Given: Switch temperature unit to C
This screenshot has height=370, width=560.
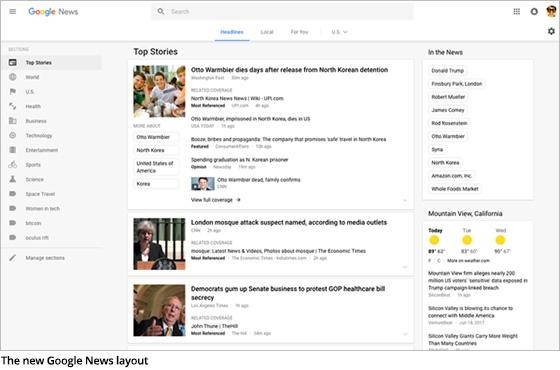Looking at the screenshot, I should [x=439, y=261].
